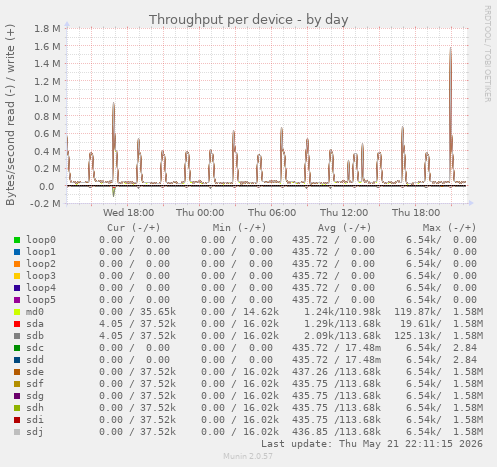Click the sdf olive-gold legend swatch
Screen dimensions: 497x467
pyautogui.click(x=17, y=384)
